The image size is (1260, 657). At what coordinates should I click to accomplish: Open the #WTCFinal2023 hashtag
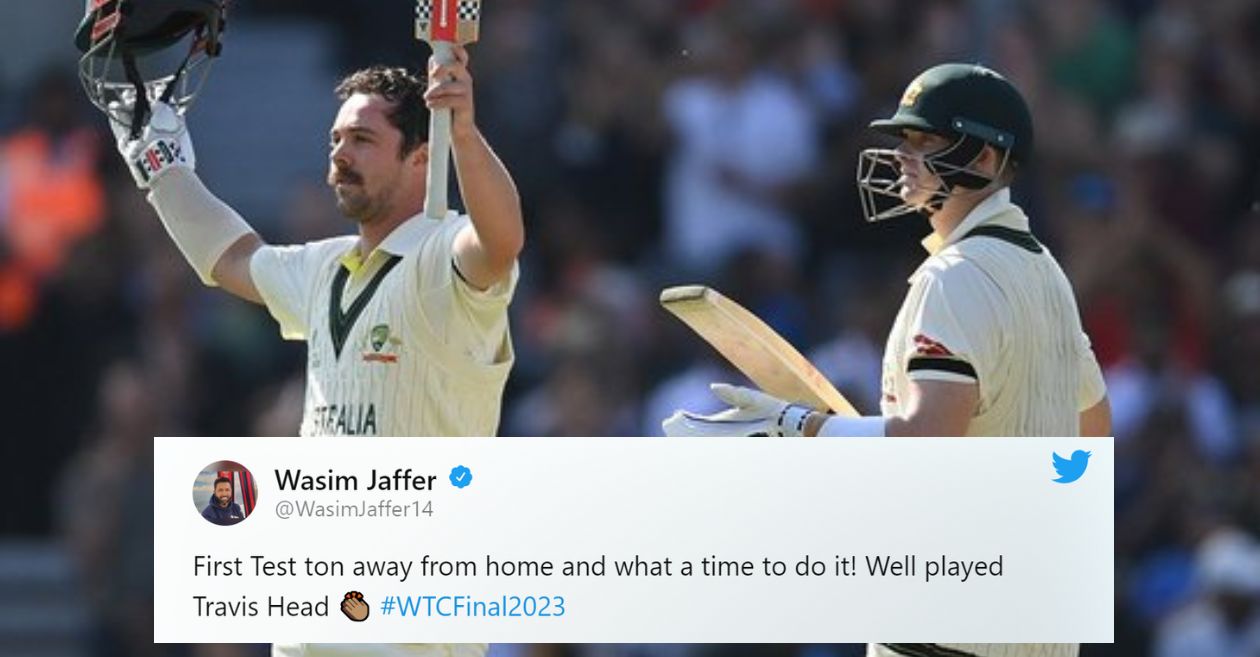(473, 606)
